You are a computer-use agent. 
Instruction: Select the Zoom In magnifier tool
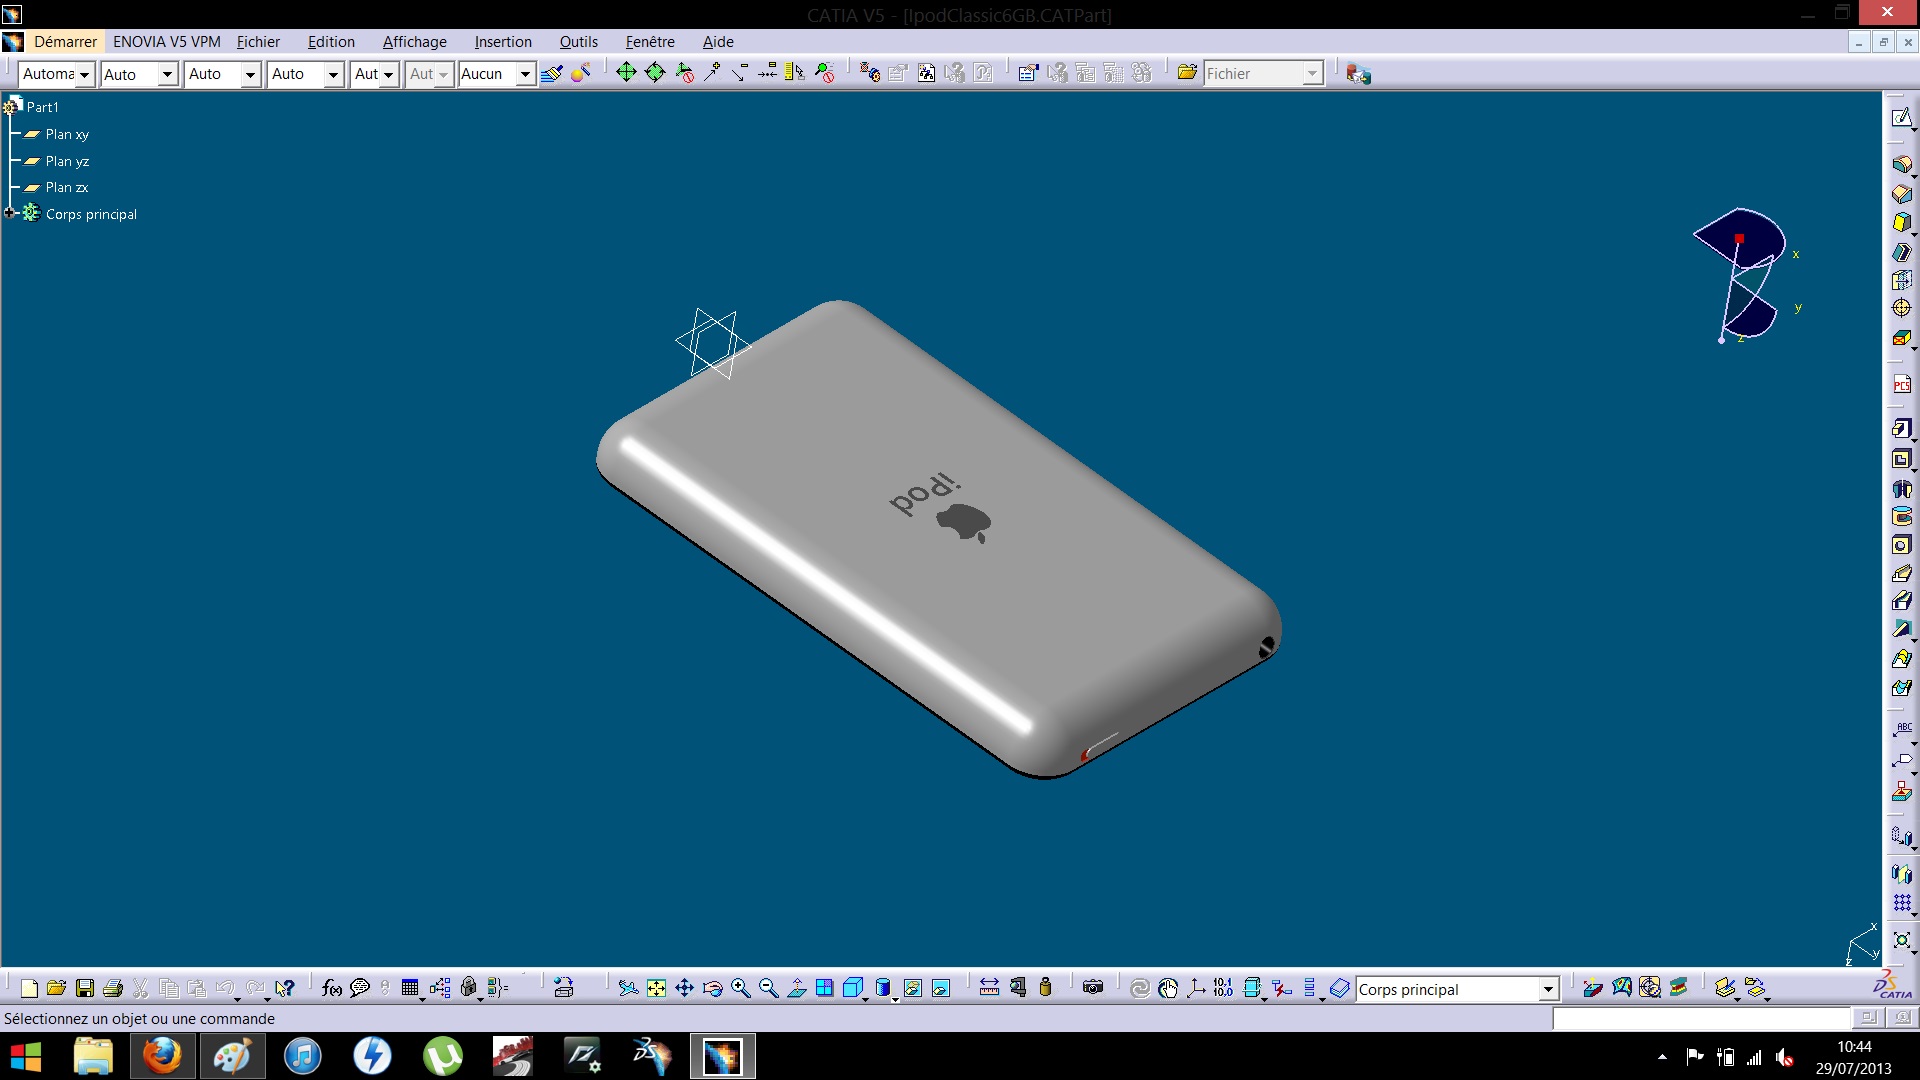click(740, 989)
